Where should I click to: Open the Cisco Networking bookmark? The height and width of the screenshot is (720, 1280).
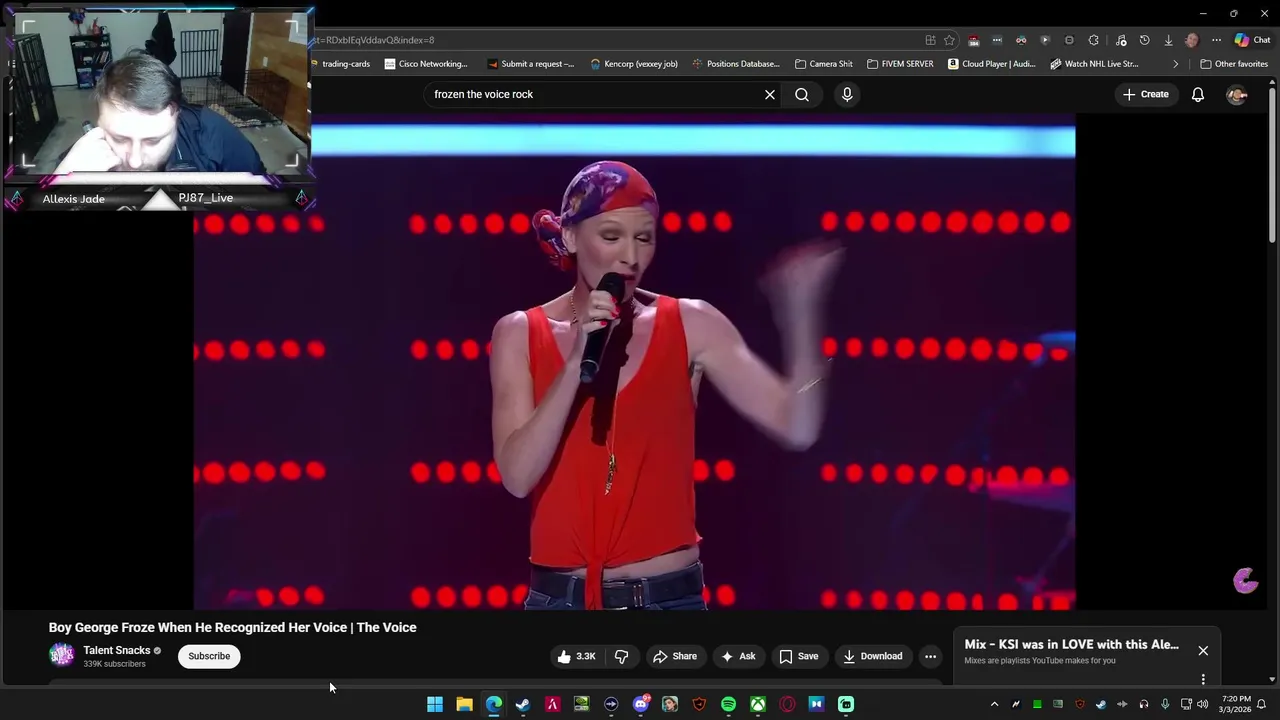[426, 64]
